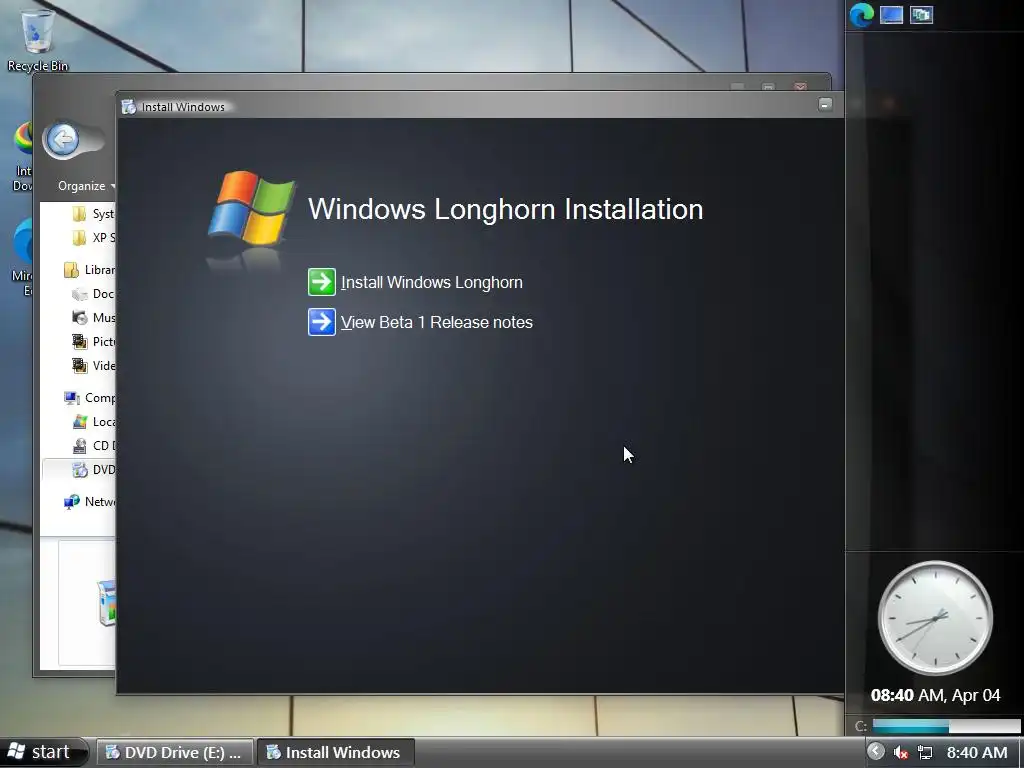Click the C: drive usage bar

pyautogui.click(x=946, y=726)
